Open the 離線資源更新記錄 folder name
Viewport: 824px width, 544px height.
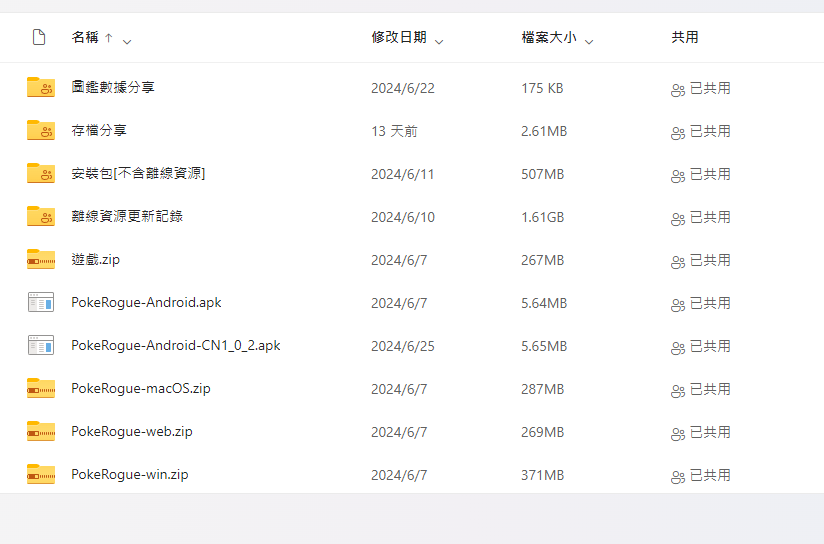(x=127, y=216)
